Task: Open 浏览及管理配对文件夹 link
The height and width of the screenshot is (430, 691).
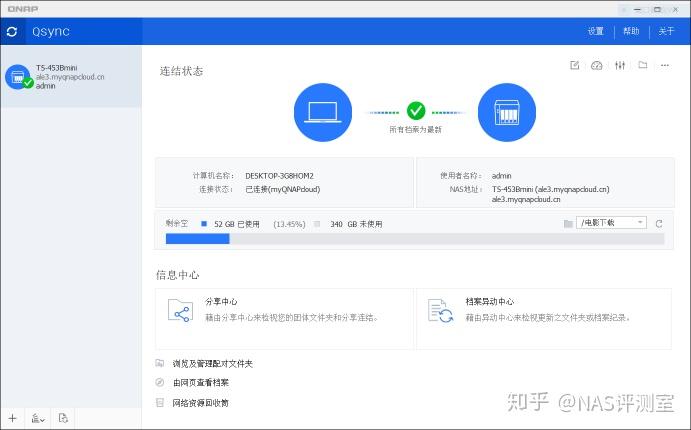Action: [212, 363]
